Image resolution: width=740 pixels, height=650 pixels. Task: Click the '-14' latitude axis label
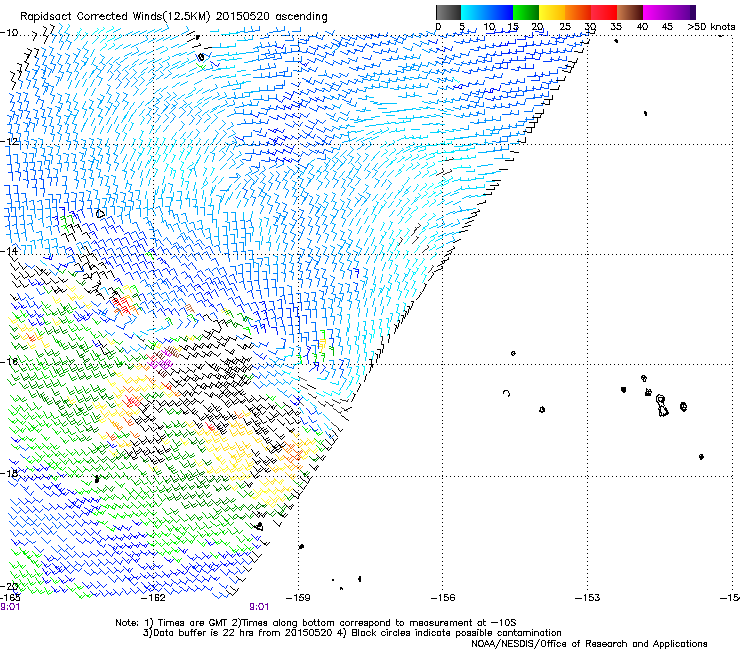click(x=9, y=251)
